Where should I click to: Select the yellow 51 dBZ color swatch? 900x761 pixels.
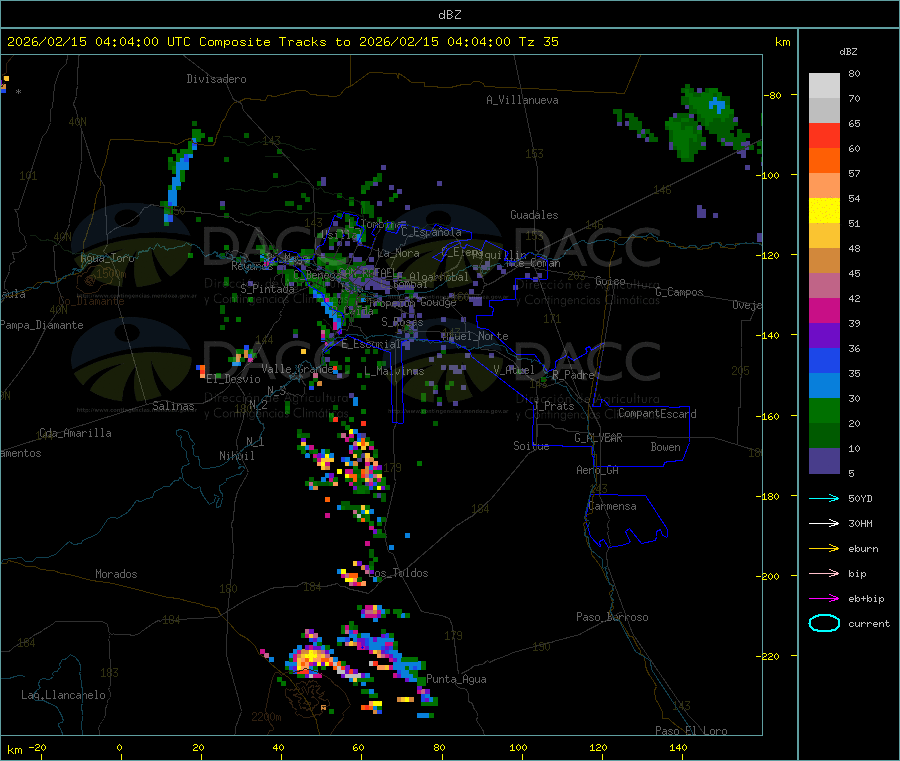click(824, 211)
